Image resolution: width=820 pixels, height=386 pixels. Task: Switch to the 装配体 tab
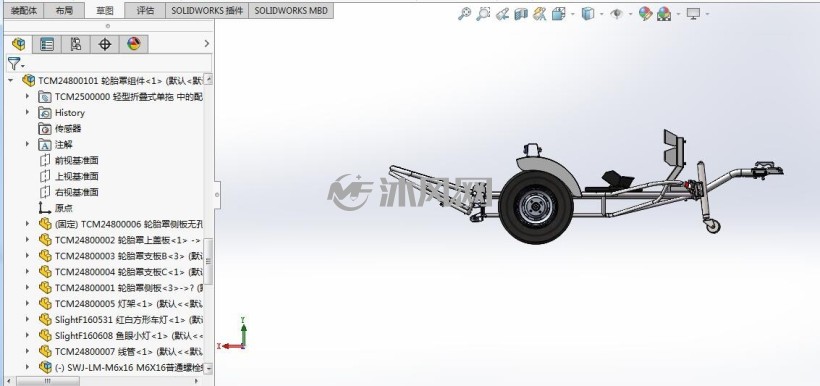(x=24, y=10)
